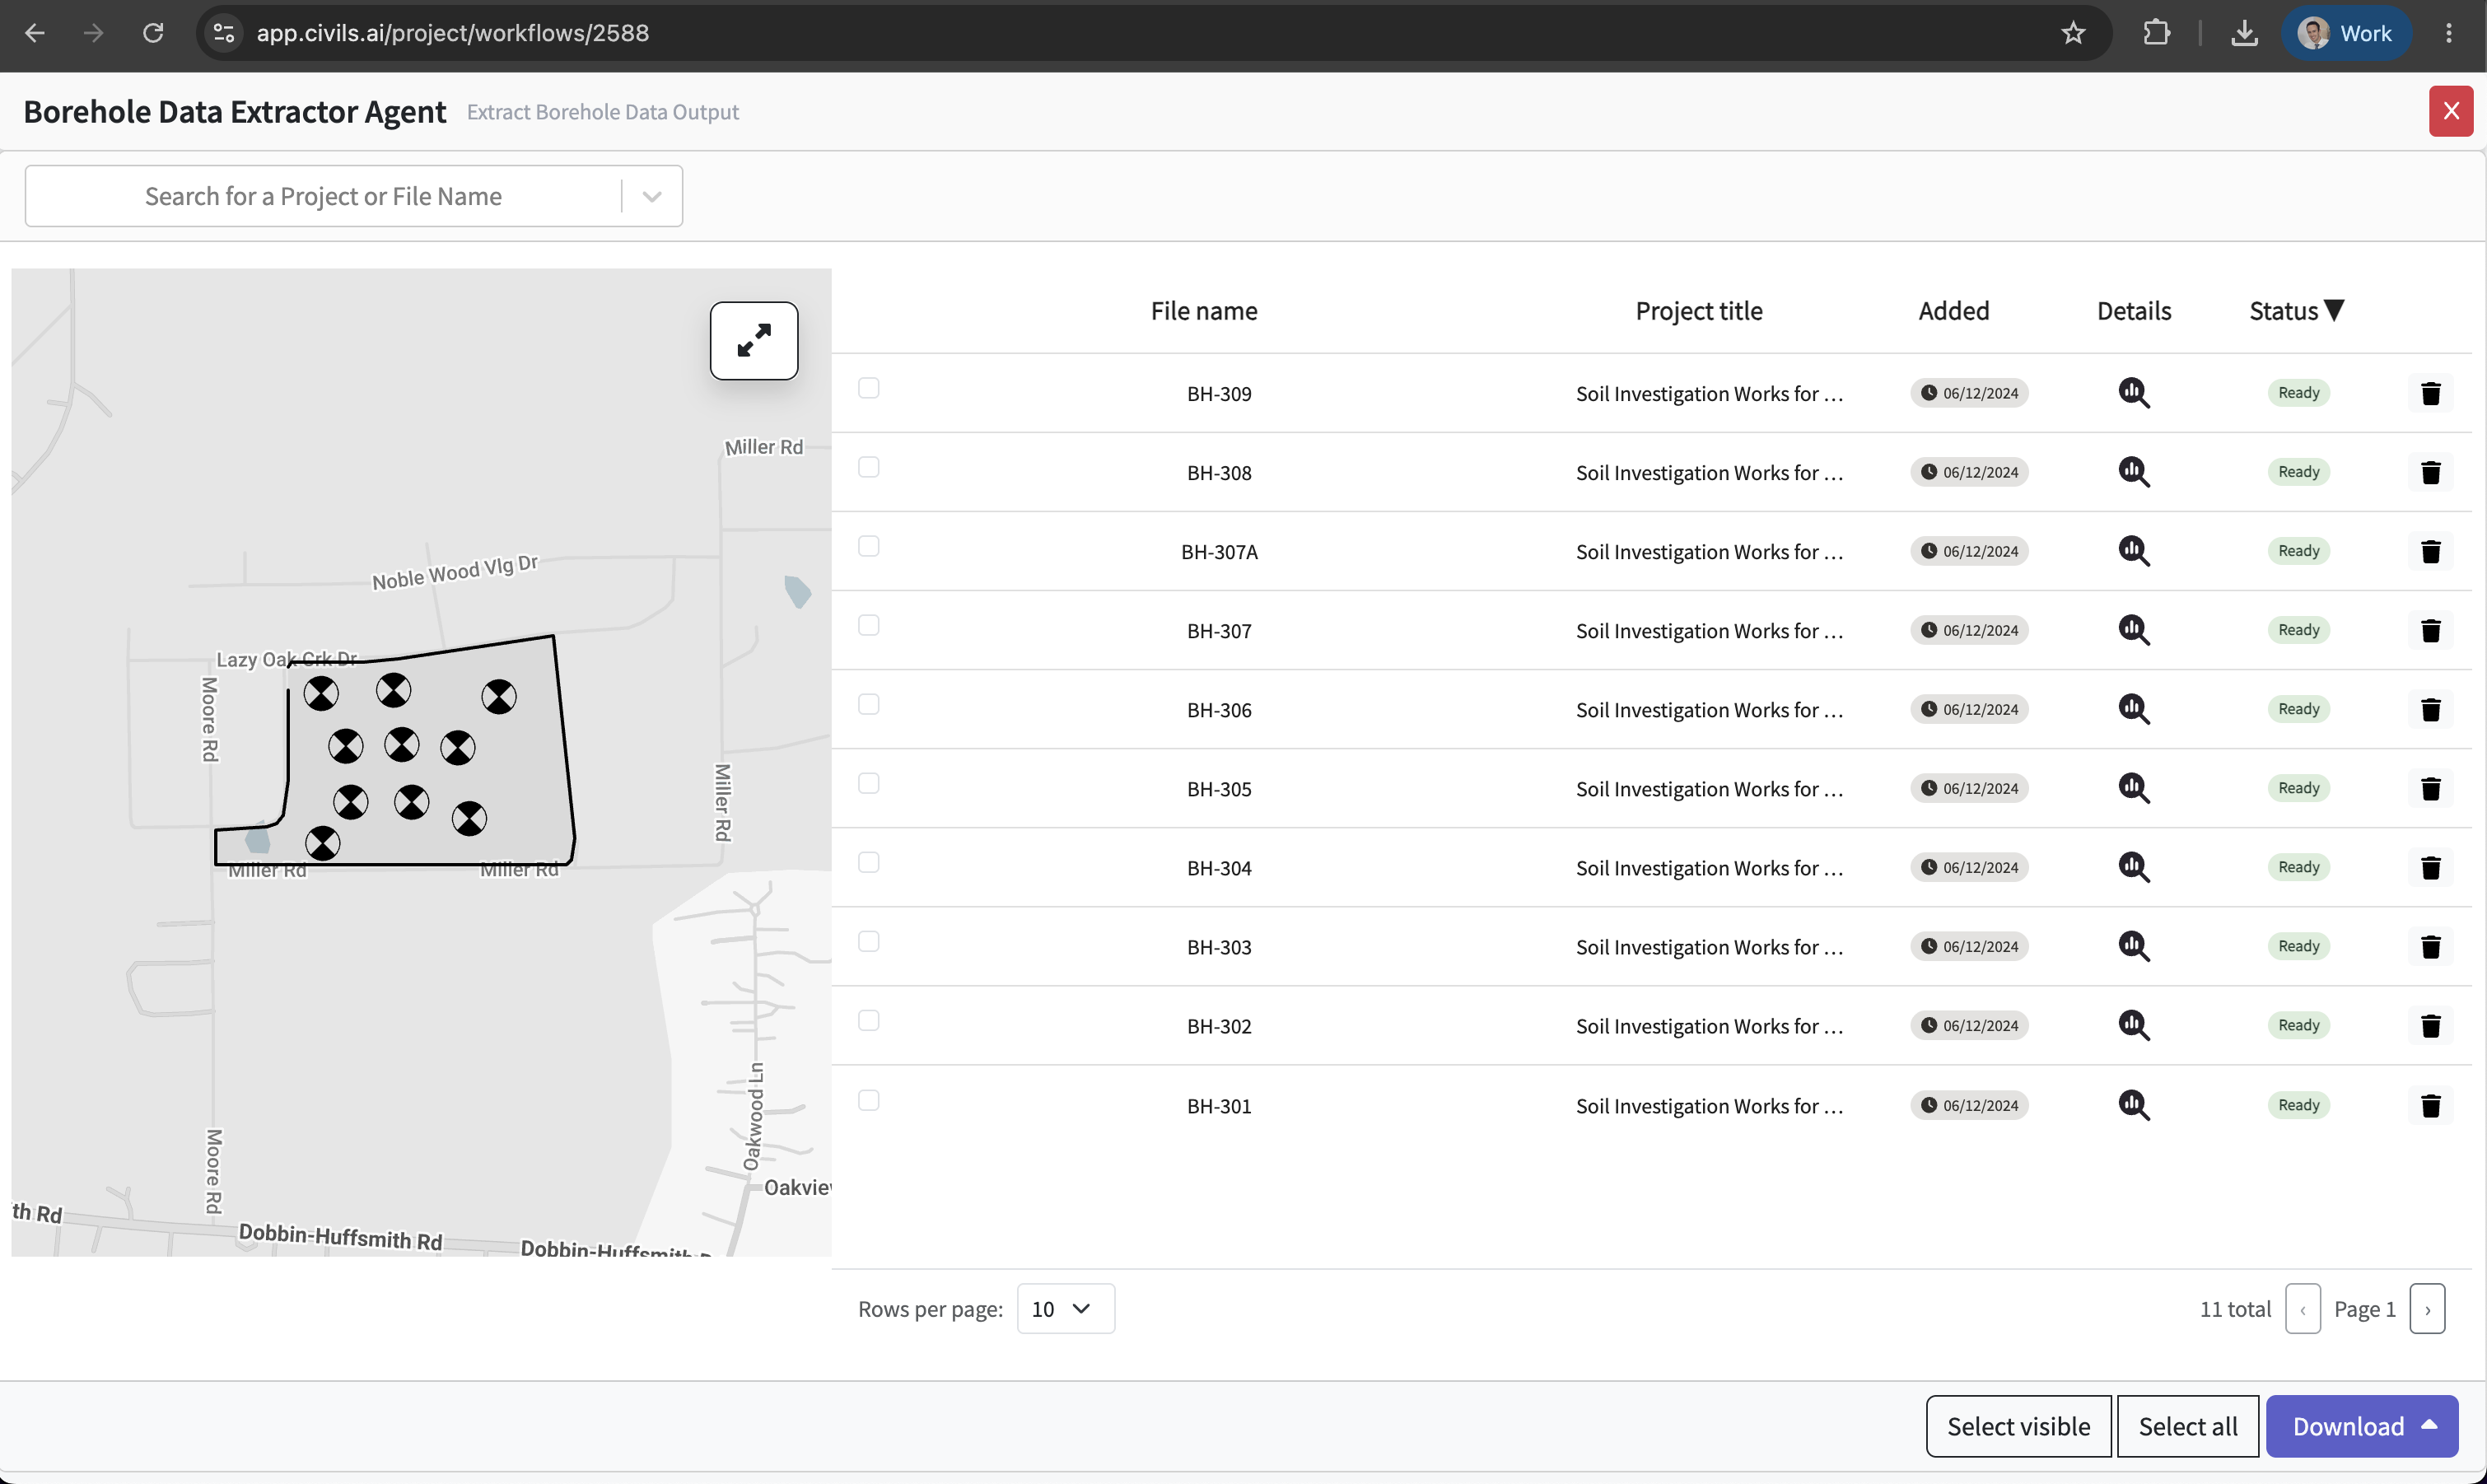Trash the BH-306 row
The image size is (2487, 1484).
click(x=2430, y=709)
